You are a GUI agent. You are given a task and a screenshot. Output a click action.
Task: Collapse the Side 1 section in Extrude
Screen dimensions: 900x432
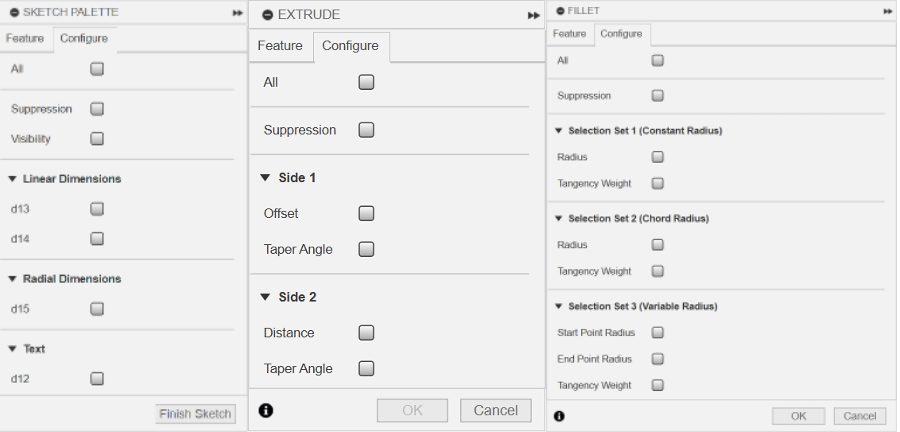(x=265, y=177)
